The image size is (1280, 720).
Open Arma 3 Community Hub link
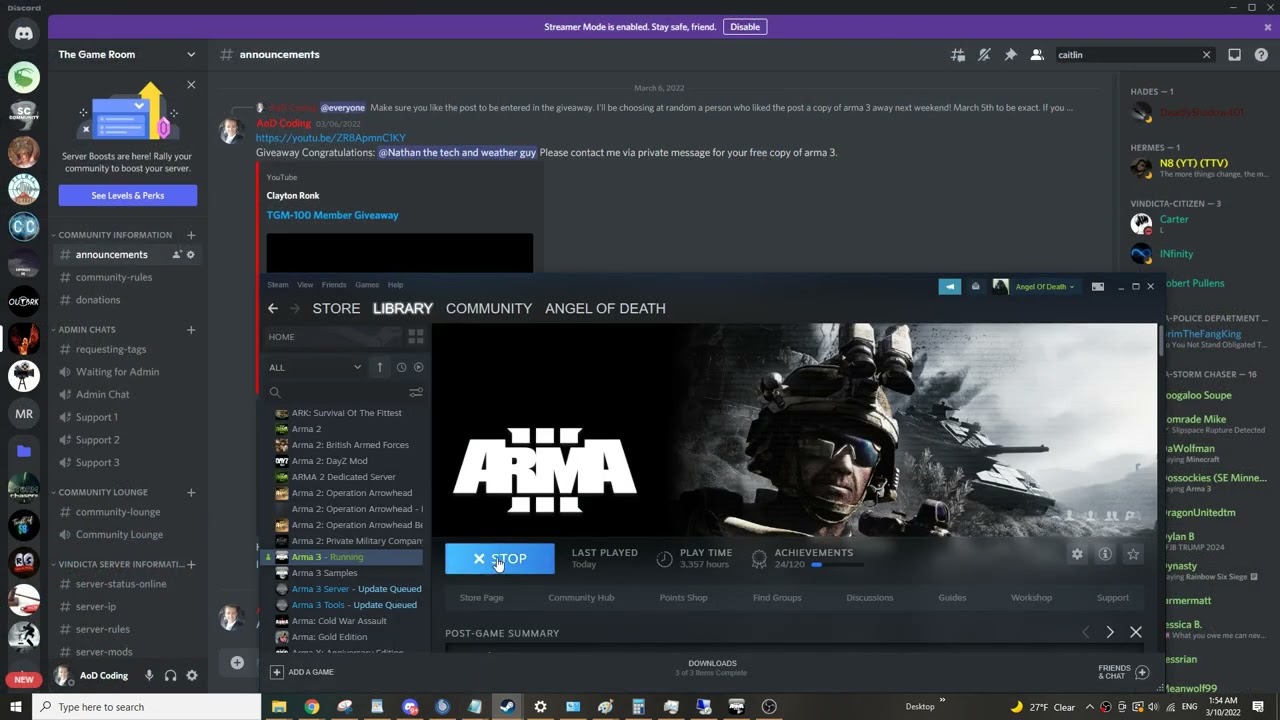click(x=581, y=598)
